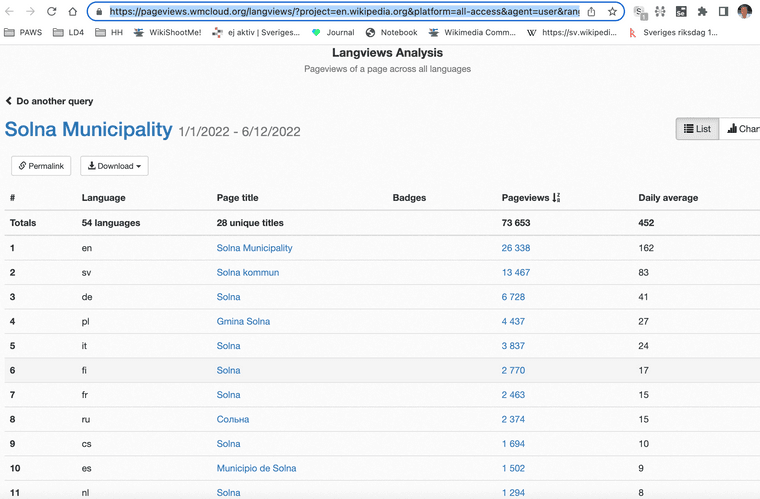
Task: Click Do another query link
Action: 49,101
